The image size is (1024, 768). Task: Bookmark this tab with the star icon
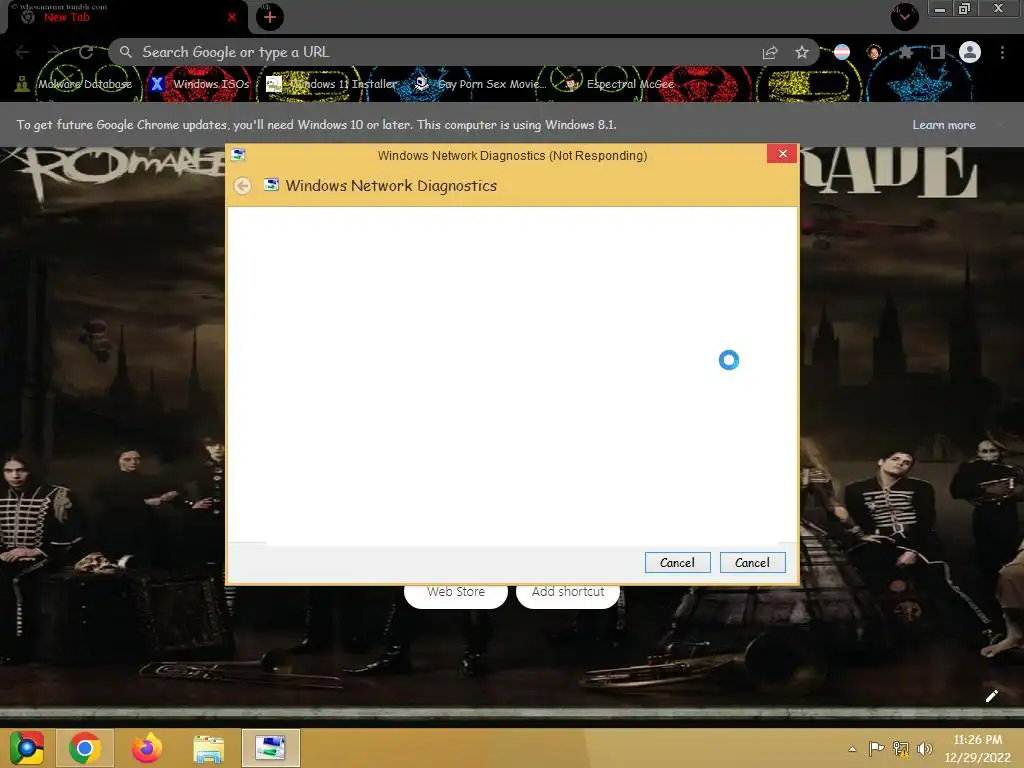tap(802, 52)
